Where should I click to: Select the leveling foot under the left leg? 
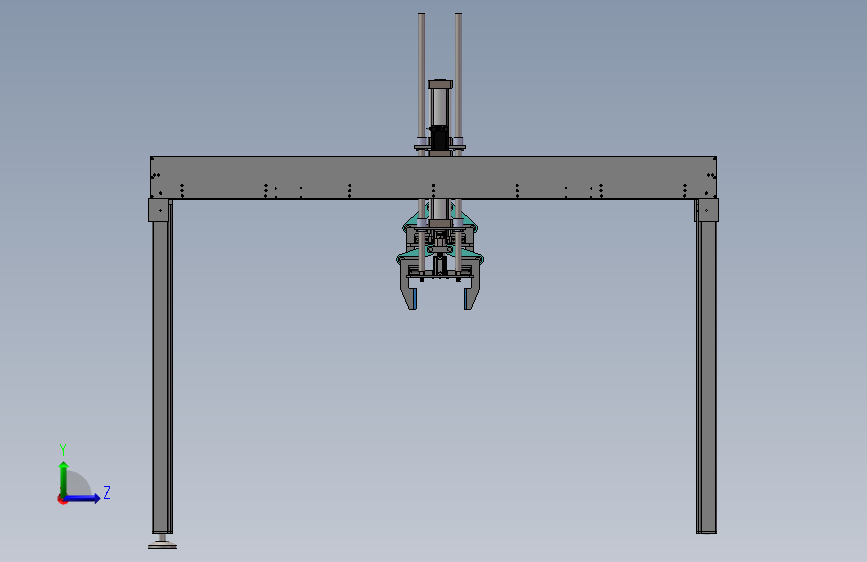pos(163,543)
